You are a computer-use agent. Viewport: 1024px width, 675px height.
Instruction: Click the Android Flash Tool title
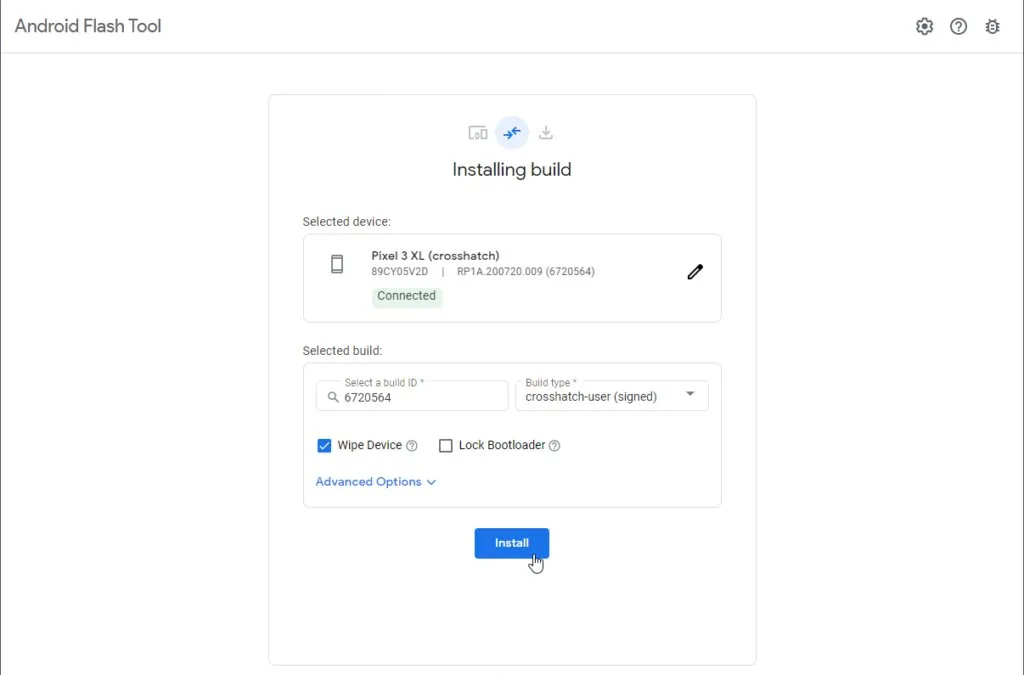[87, 26]
